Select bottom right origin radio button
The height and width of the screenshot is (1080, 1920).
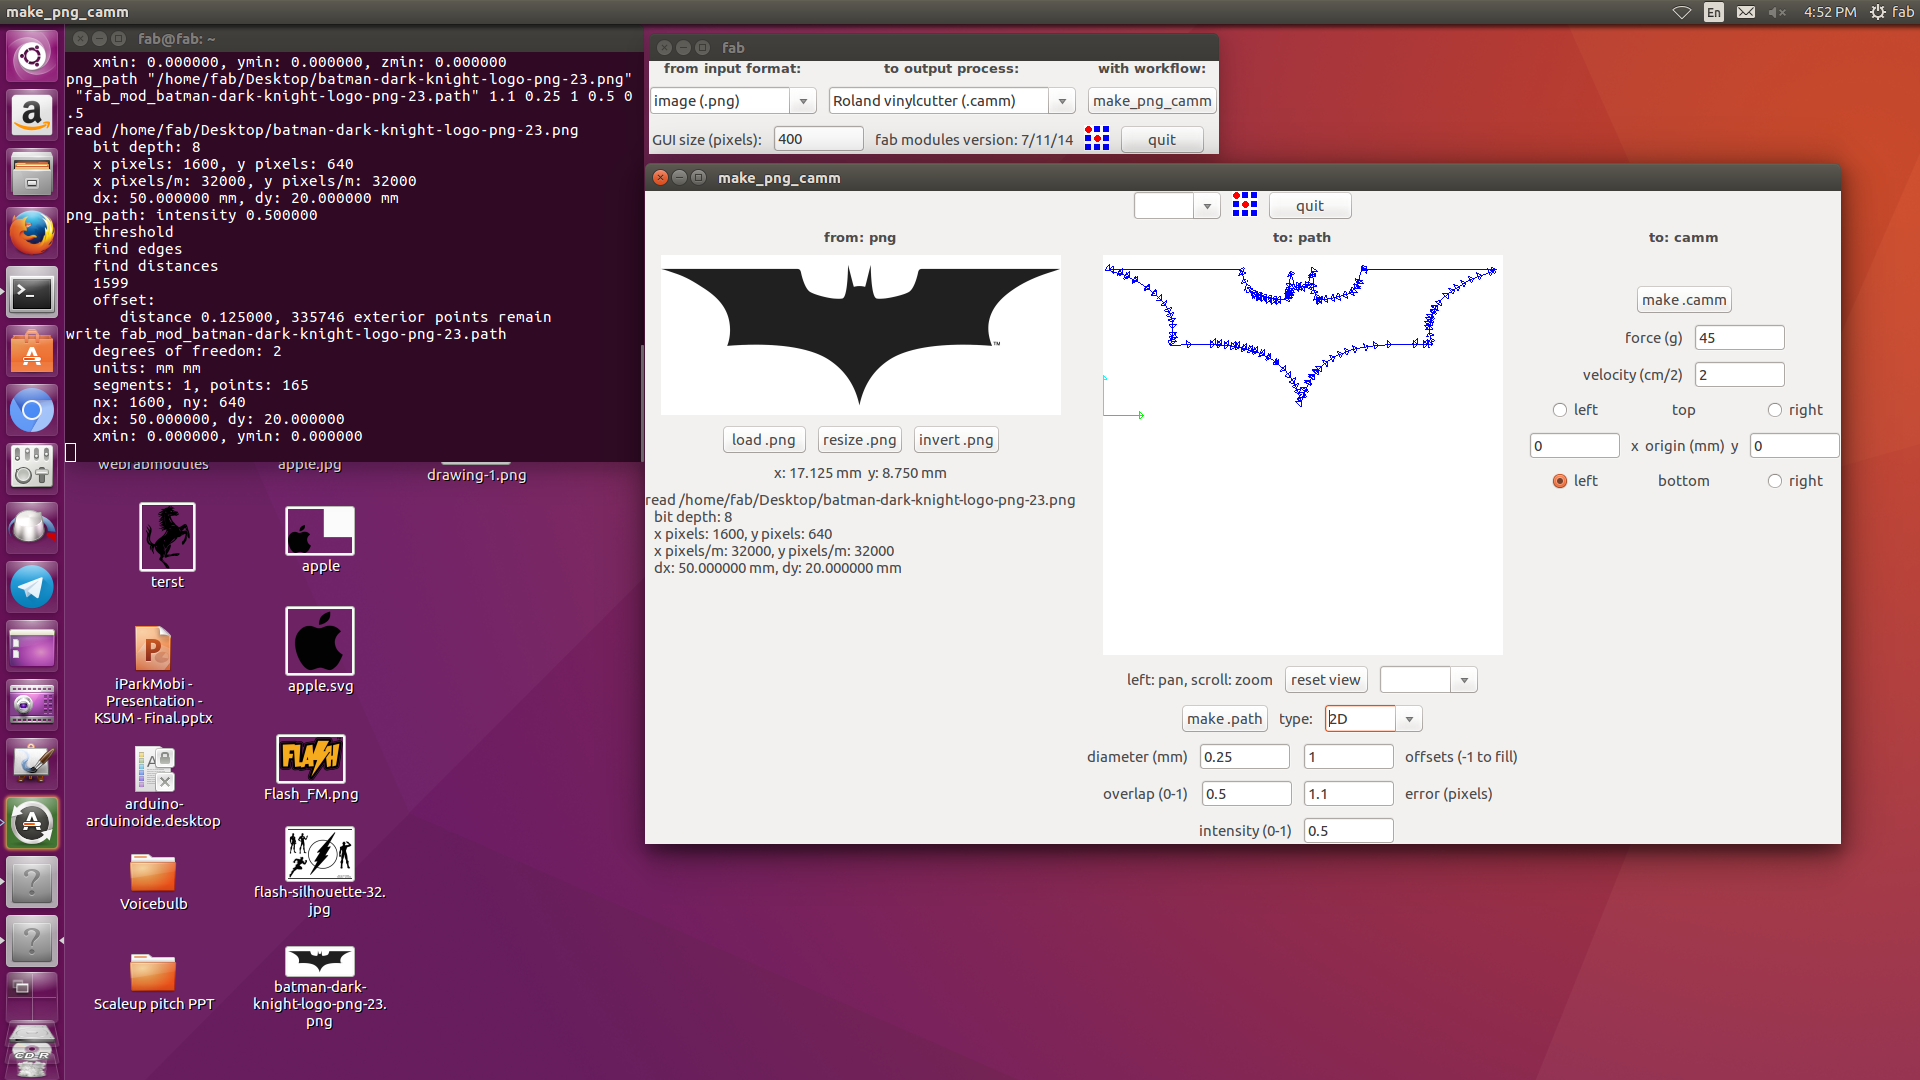tap(1774, 481)
